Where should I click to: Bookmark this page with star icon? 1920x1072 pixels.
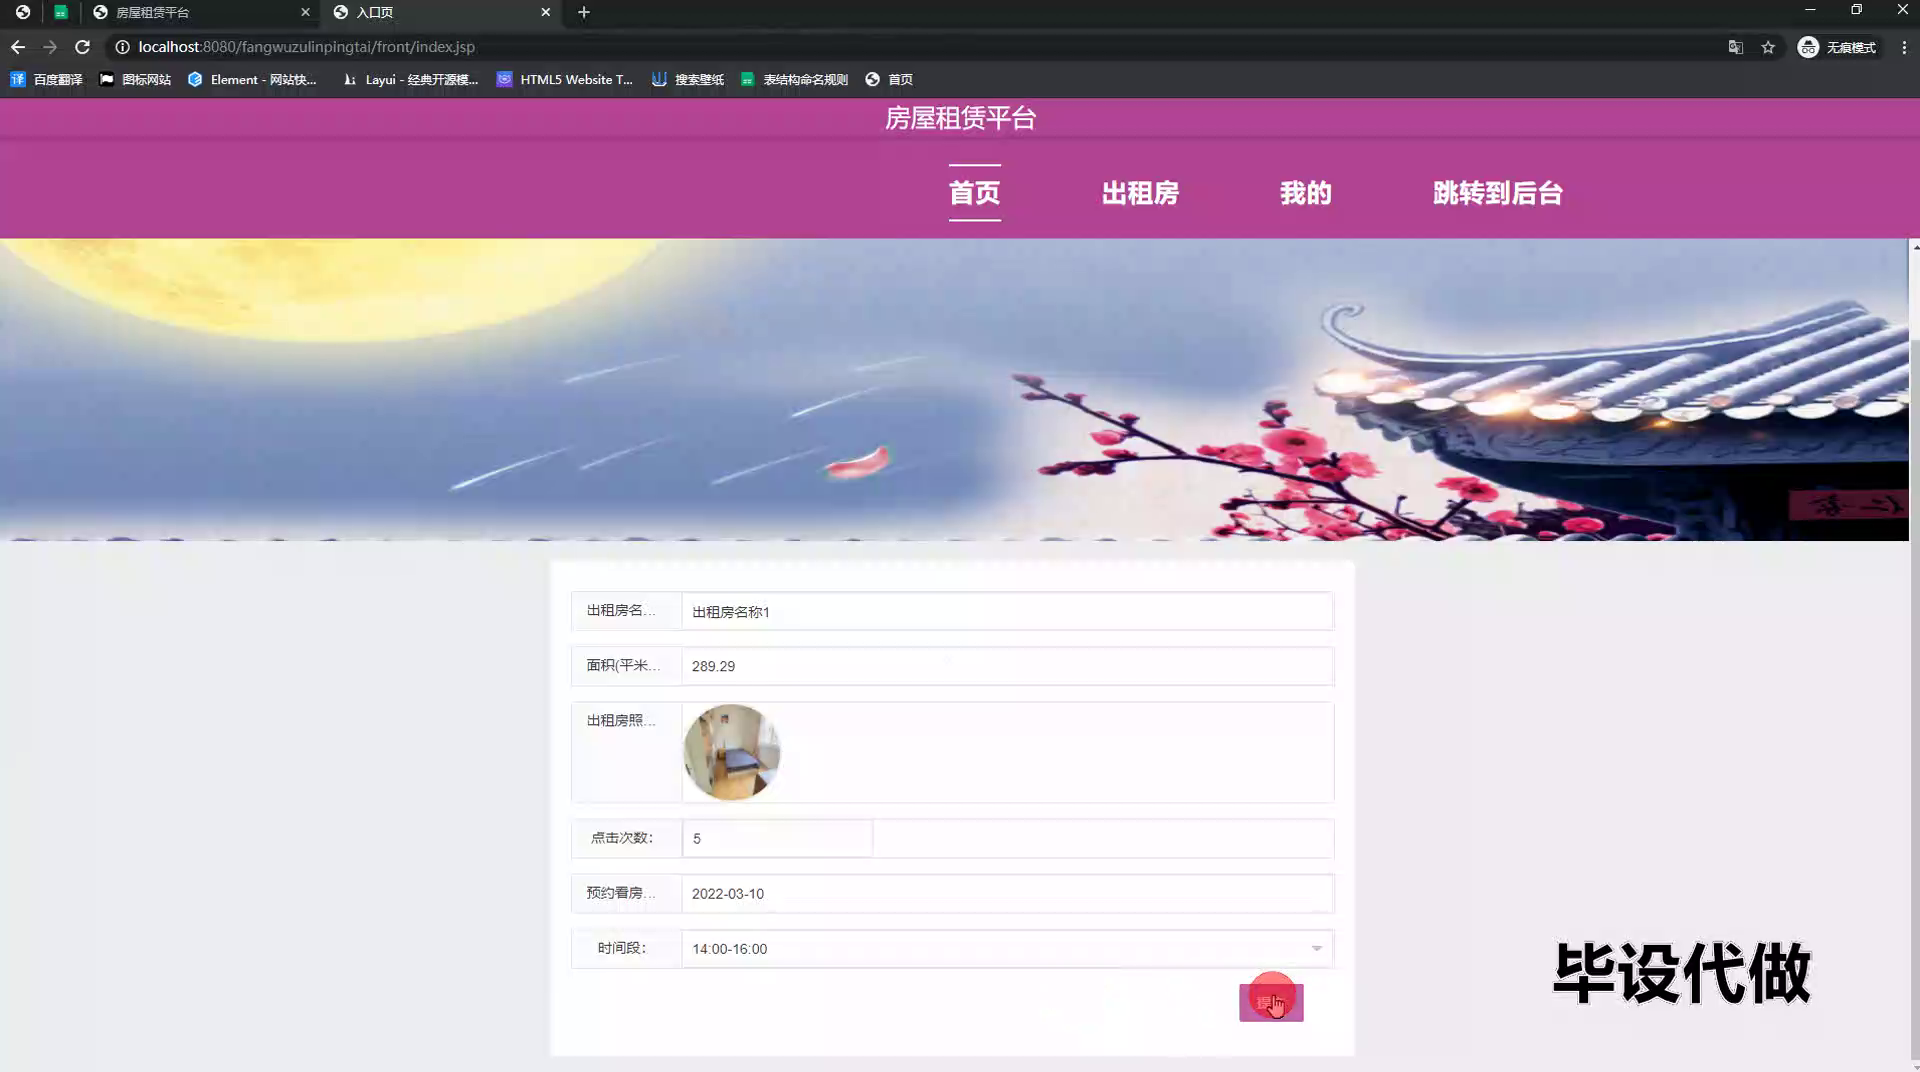(1768, 47)
